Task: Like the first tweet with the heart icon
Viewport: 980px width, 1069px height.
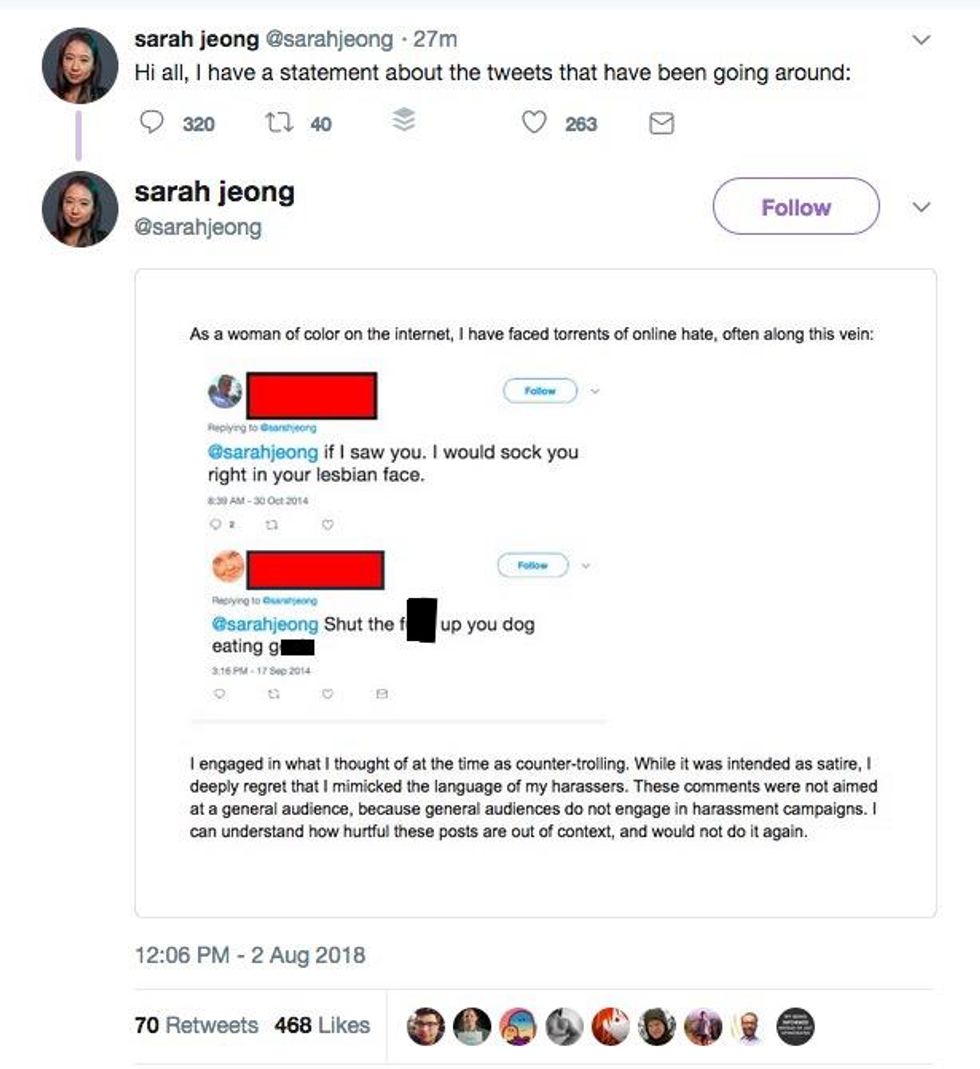Action: point(536,123)
